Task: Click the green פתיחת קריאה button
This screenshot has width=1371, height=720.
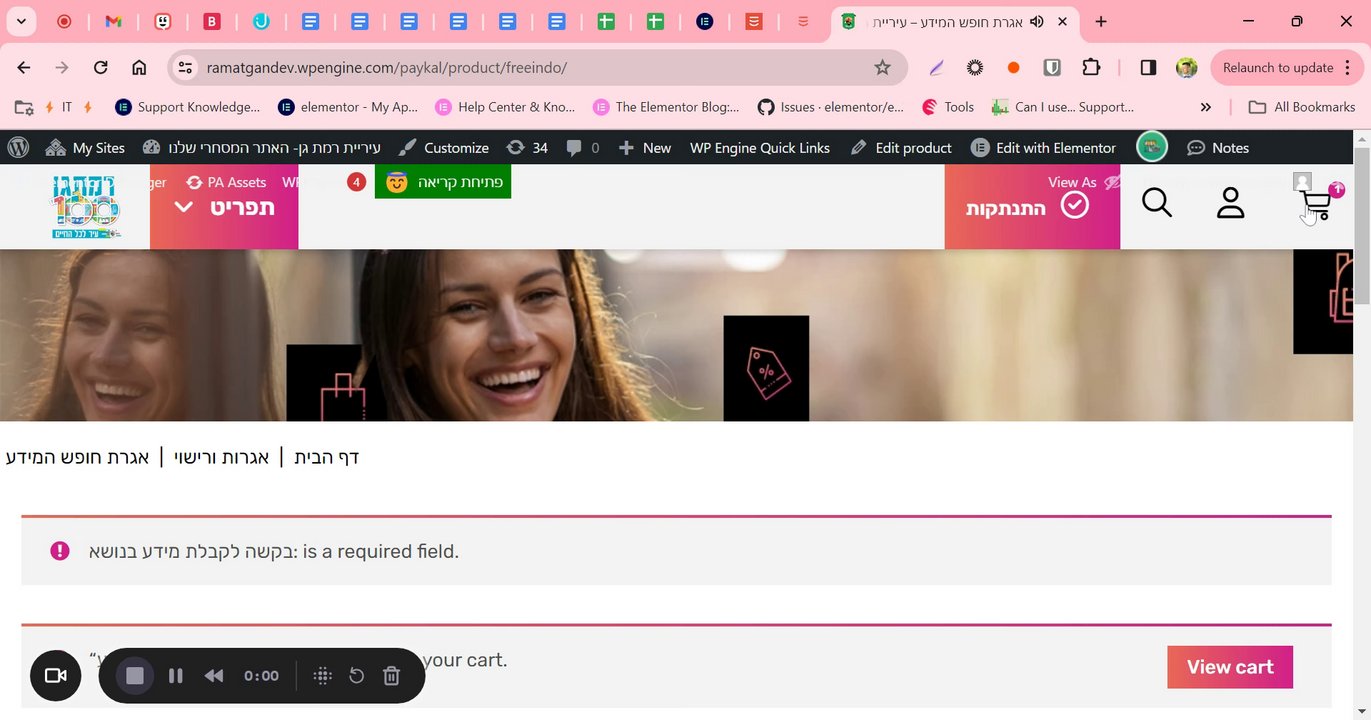Action: coord(443,182)
